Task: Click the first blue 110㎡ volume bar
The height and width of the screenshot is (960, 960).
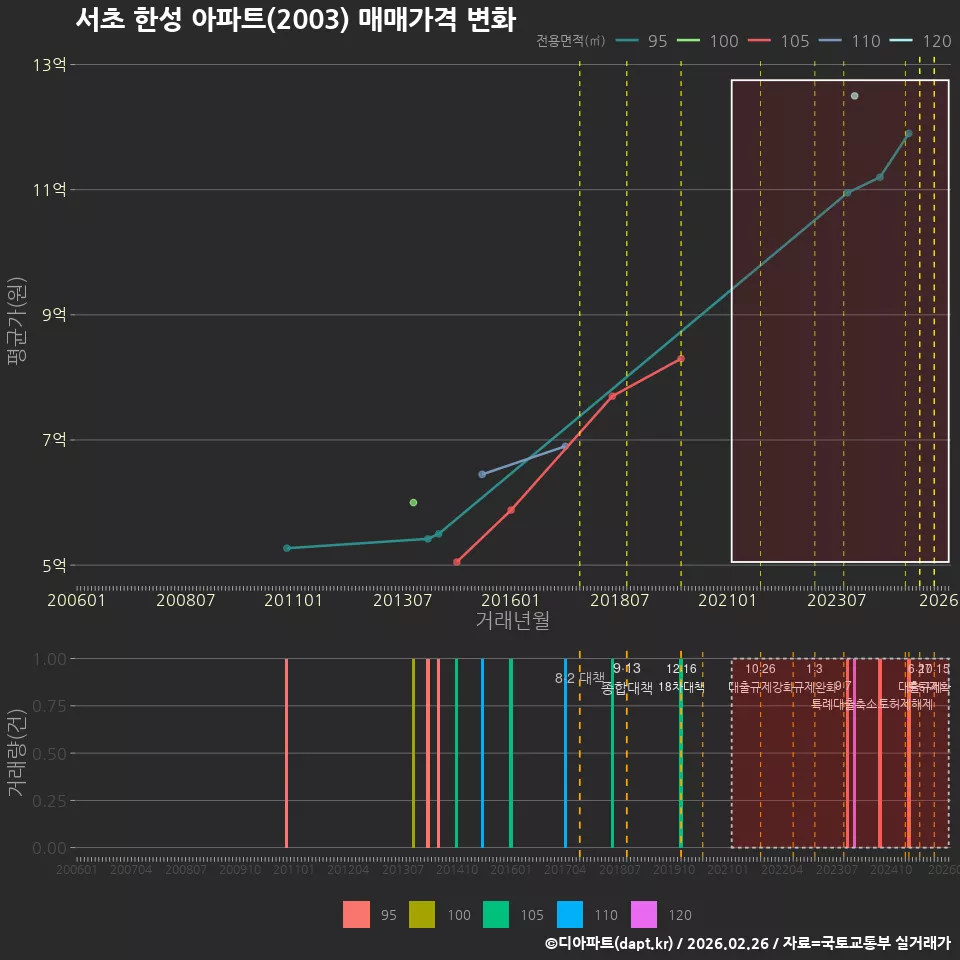Action: 482,753
